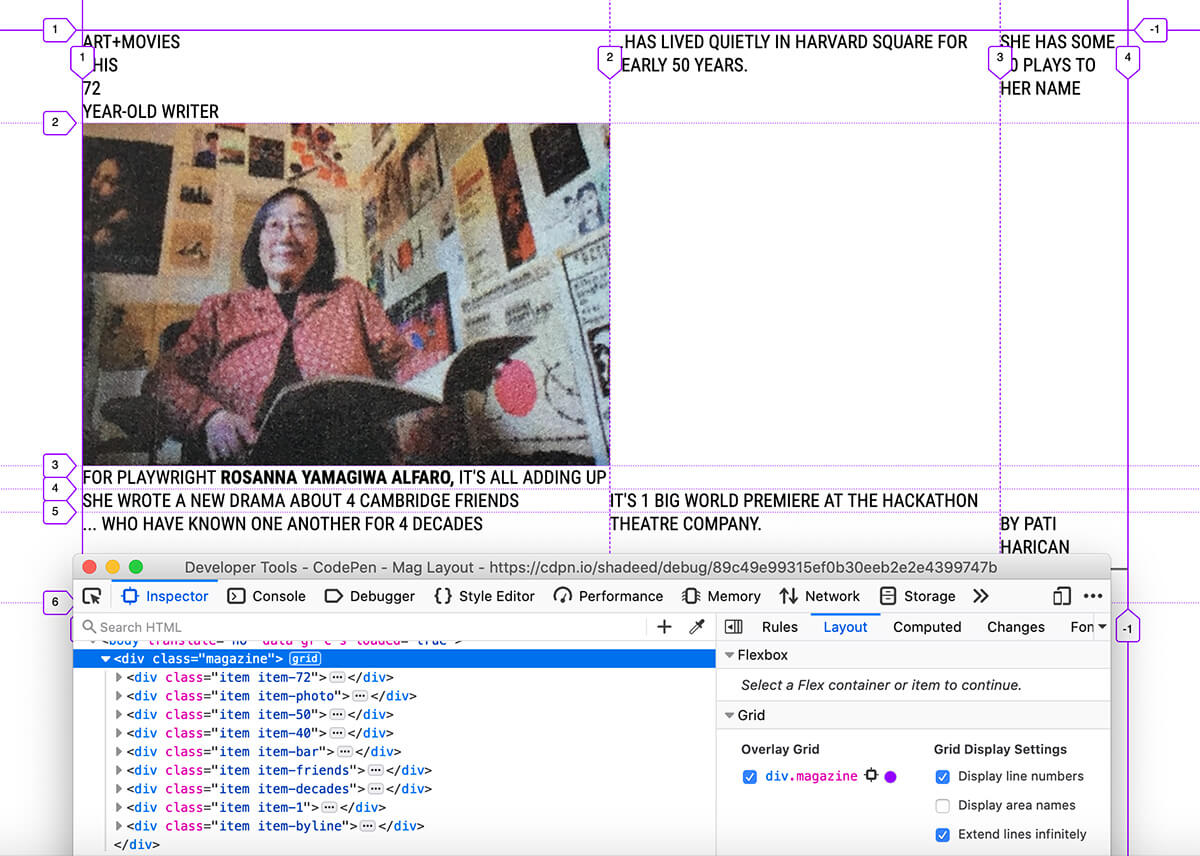Open the responsive design mode icon

[1061, 596]
